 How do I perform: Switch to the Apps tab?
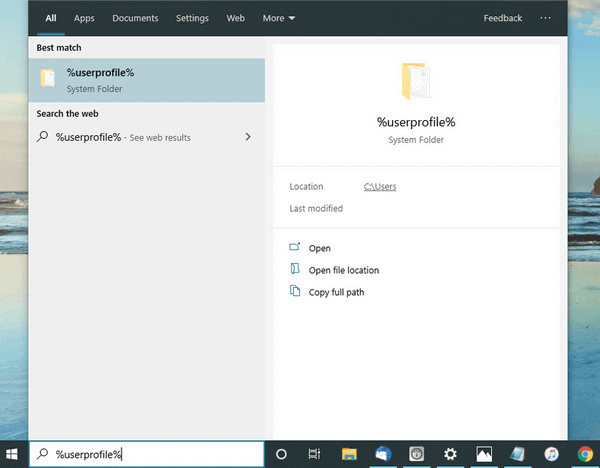click(x=84, y=18)
